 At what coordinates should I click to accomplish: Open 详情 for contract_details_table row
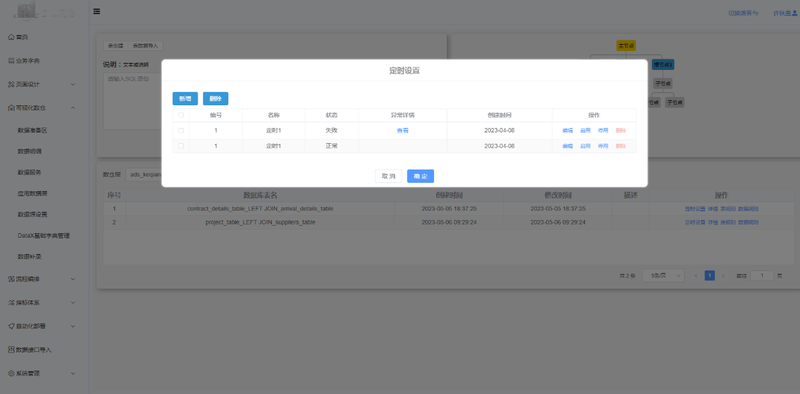713,209
